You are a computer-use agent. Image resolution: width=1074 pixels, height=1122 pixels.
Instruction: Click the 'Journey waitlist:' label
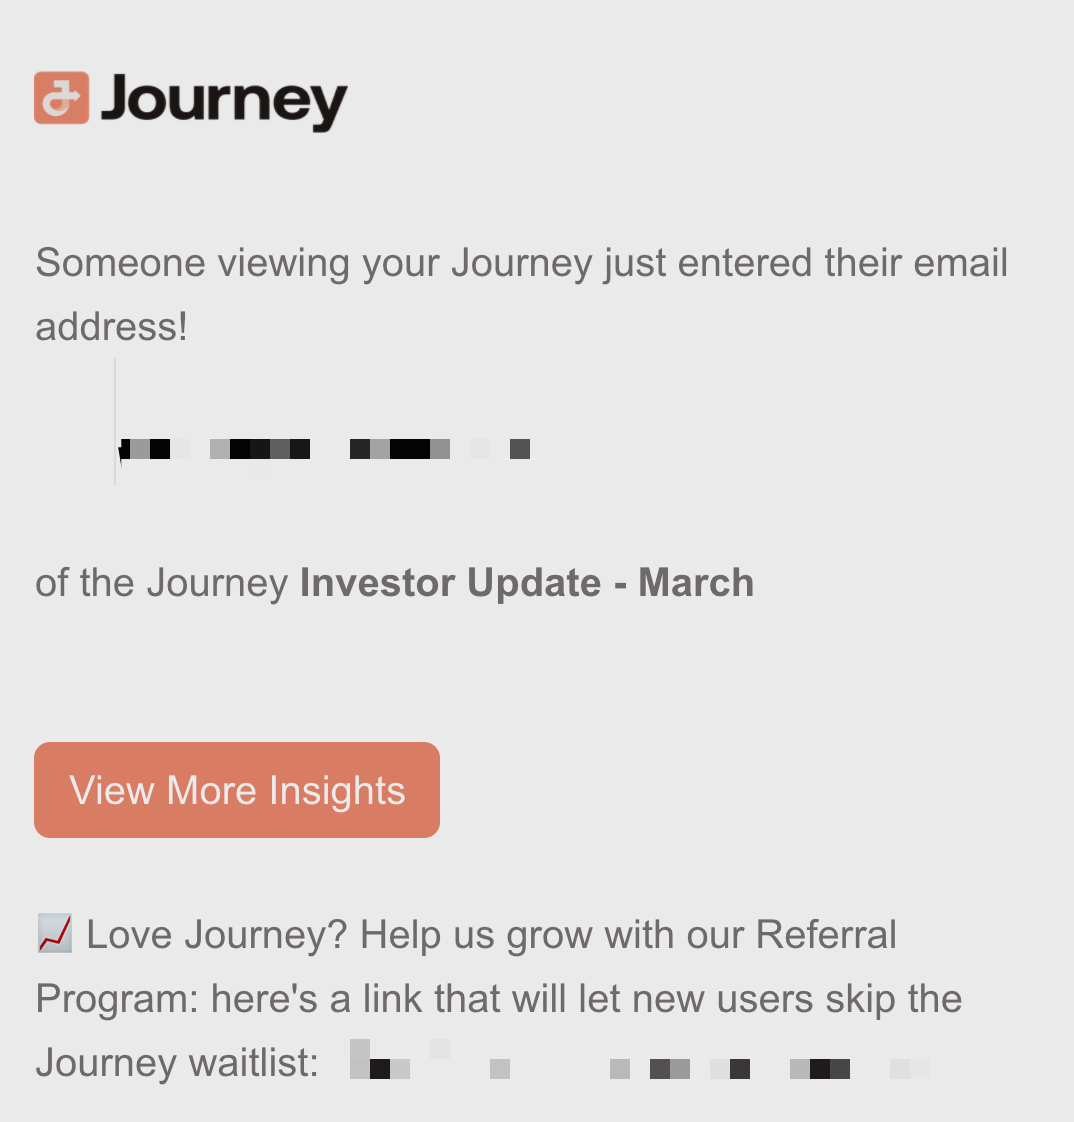(x=177, y=1063)
